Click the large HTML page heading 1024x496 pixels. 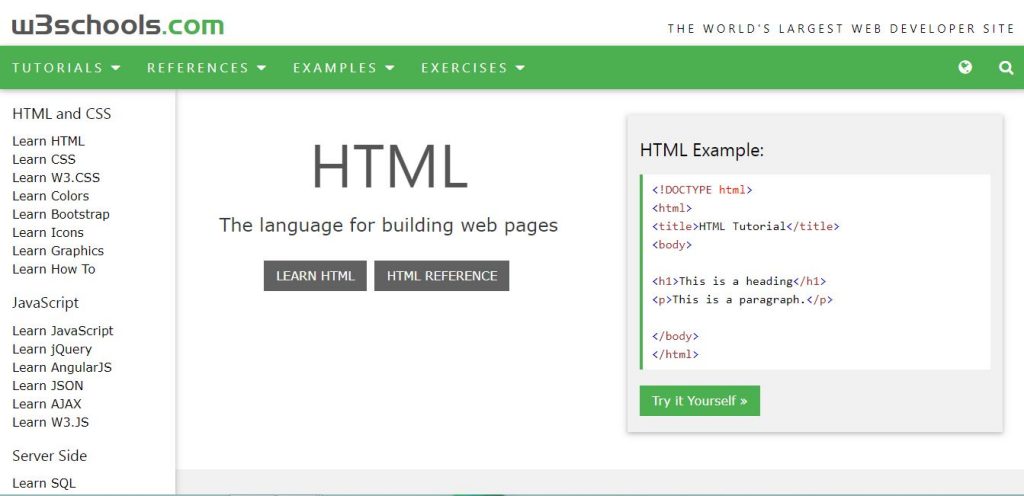click(x=389, y=166)
